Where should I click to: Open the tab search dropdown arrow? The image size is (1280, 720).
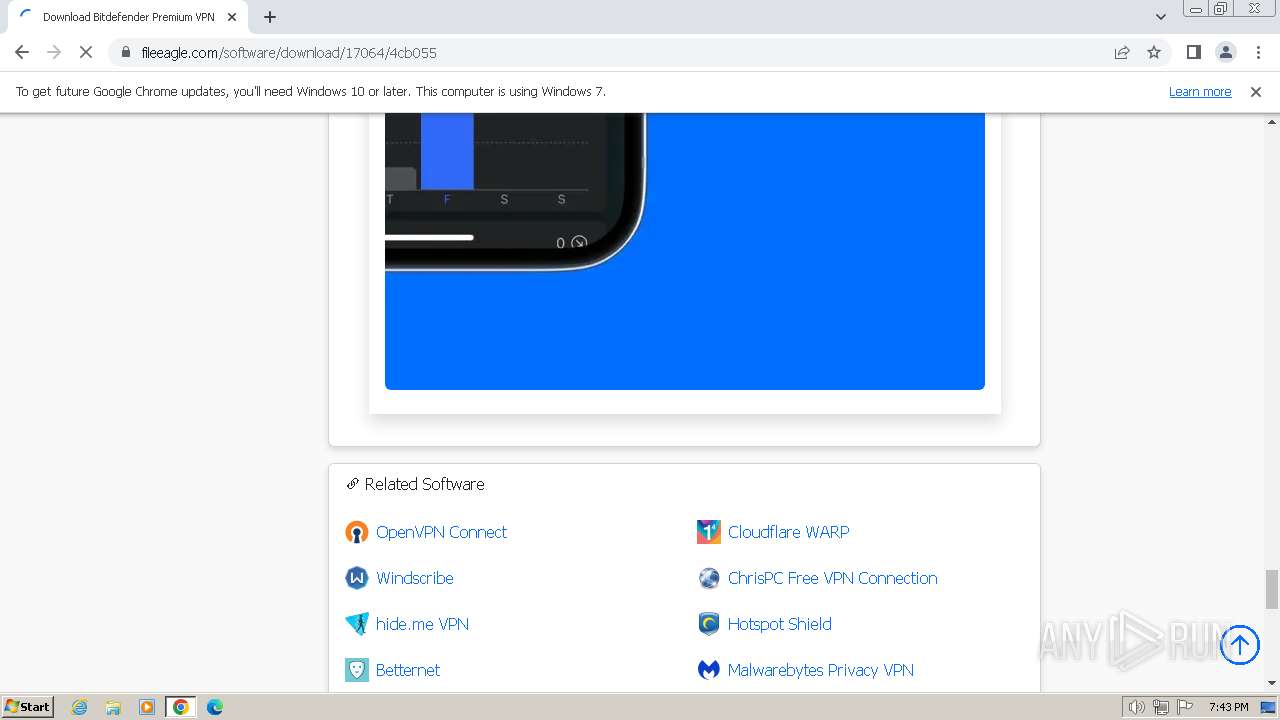(1160, 17)
